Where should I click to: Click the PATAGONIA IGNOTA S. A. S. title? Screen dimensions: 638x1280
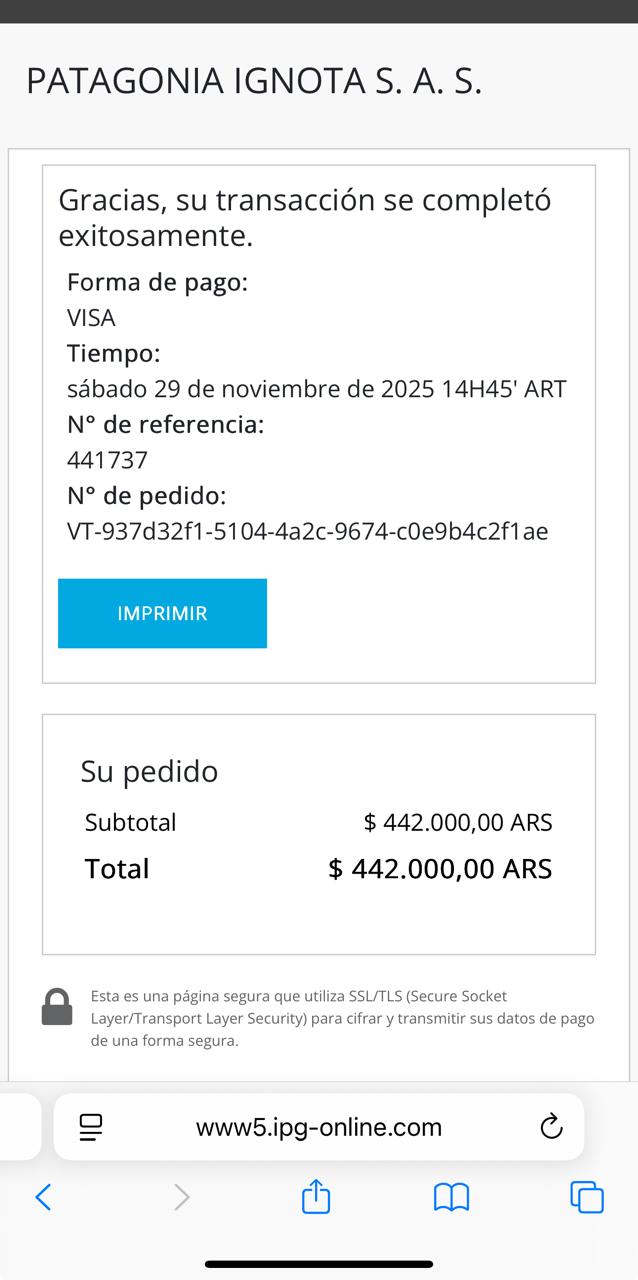[x=254, y=81]
